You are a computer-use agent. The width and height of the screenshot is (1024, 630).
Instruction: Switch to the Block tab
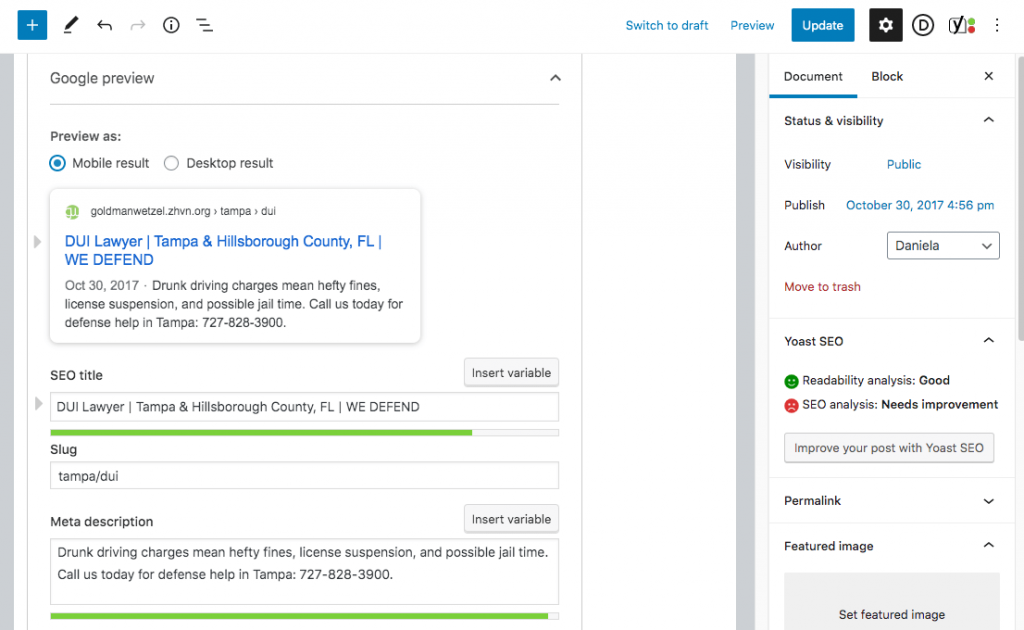pyautogui.click(x=887, y=76)
